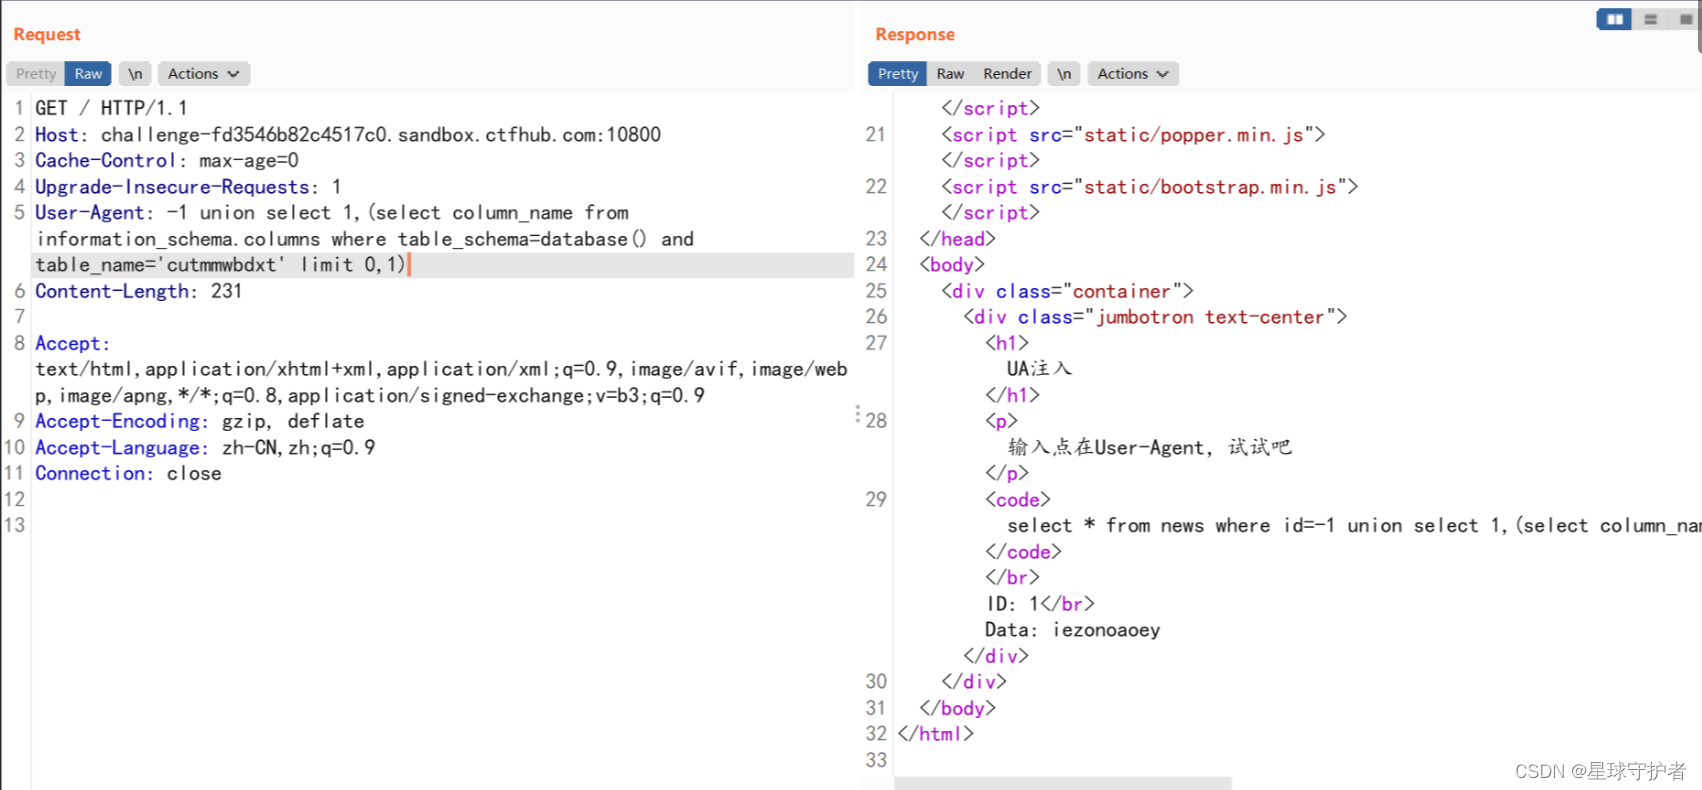This screenshot has height=790, width=1702.
Task: Click the div class="container" line
Action: click(1067, 291)
